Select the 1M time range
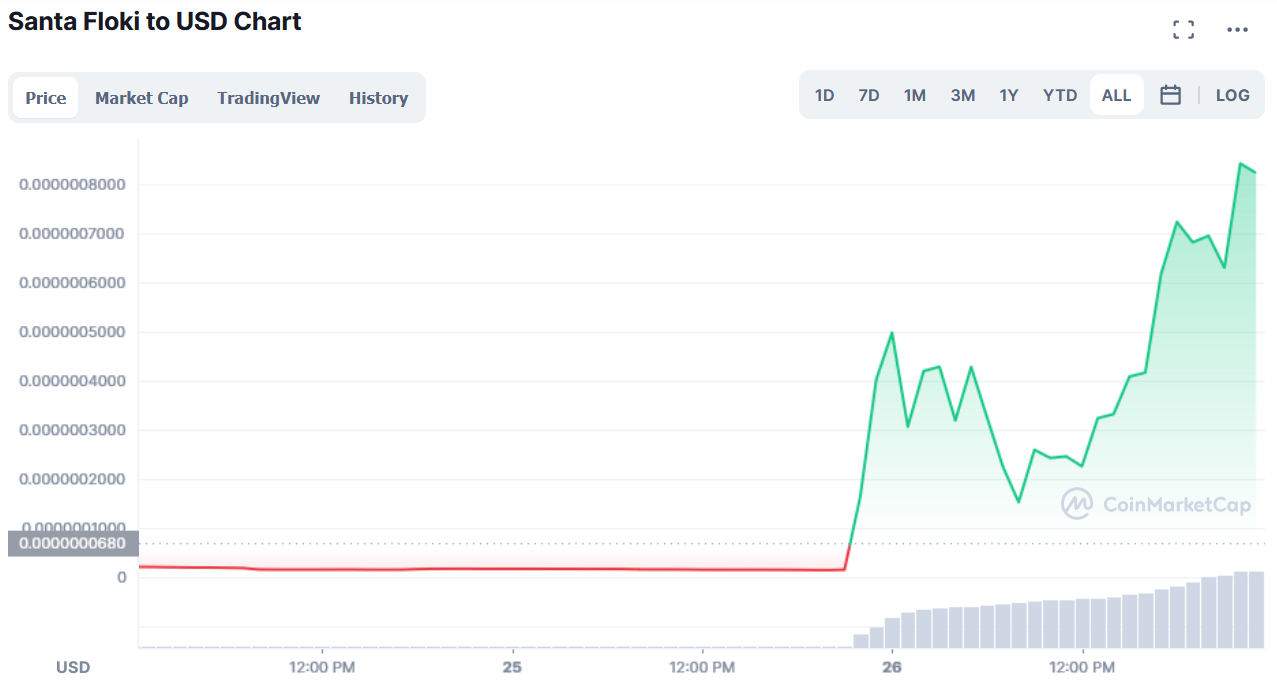 pos(915,95)
